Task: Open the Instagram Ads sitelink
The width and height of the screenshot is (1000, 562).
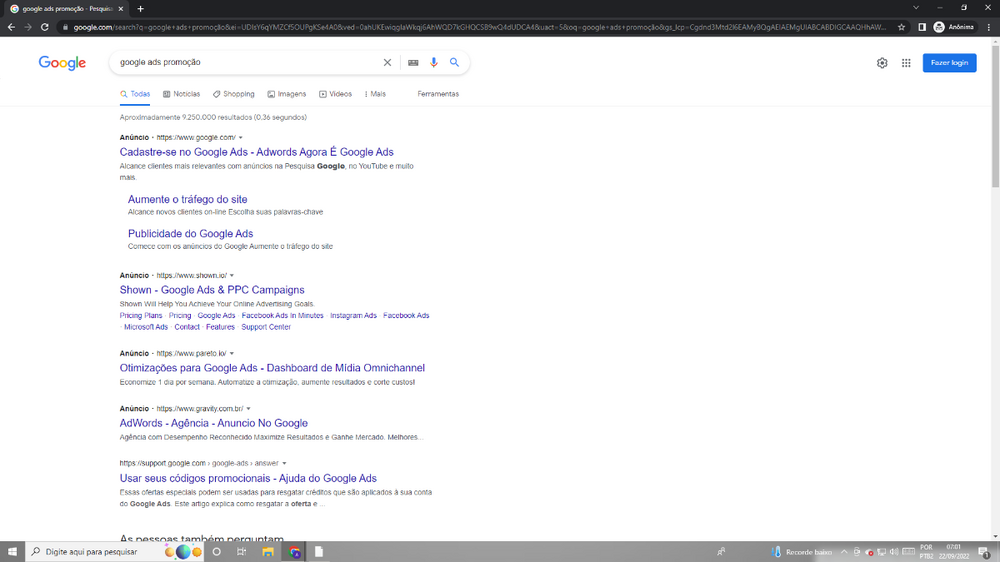Action: point(353,316)
